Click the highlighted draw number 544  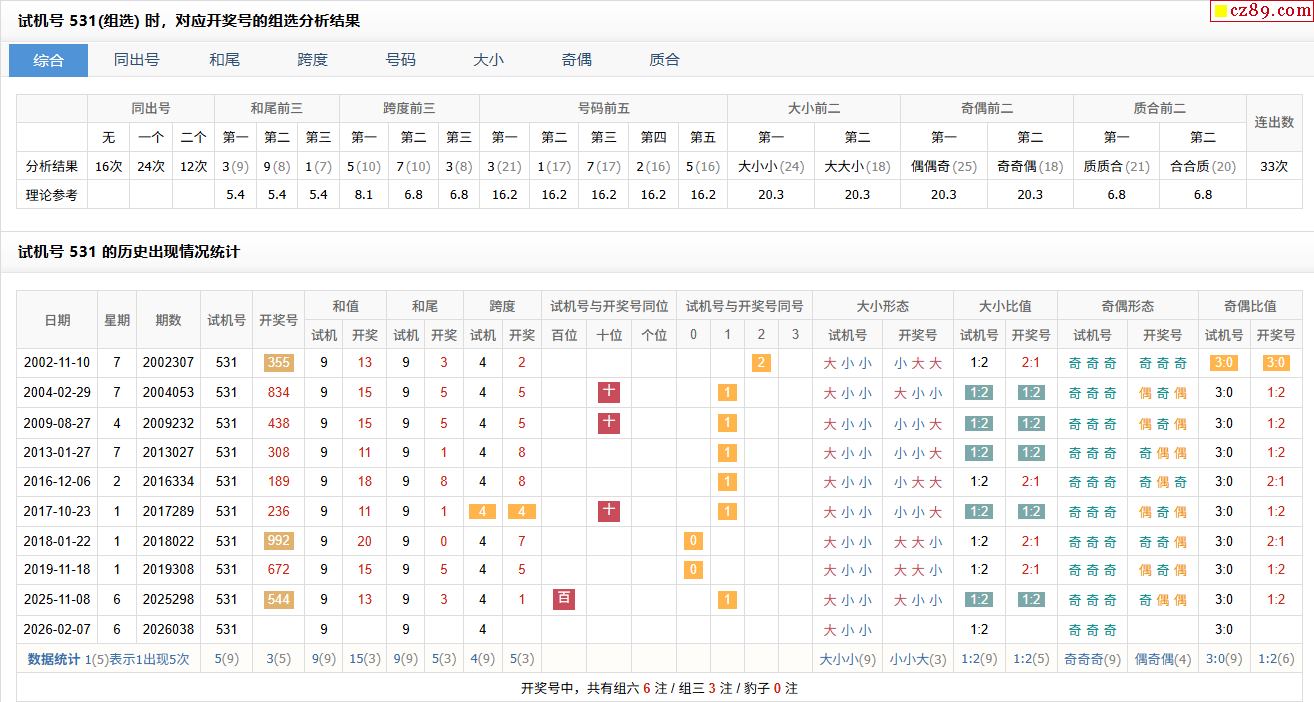[279, 600]
